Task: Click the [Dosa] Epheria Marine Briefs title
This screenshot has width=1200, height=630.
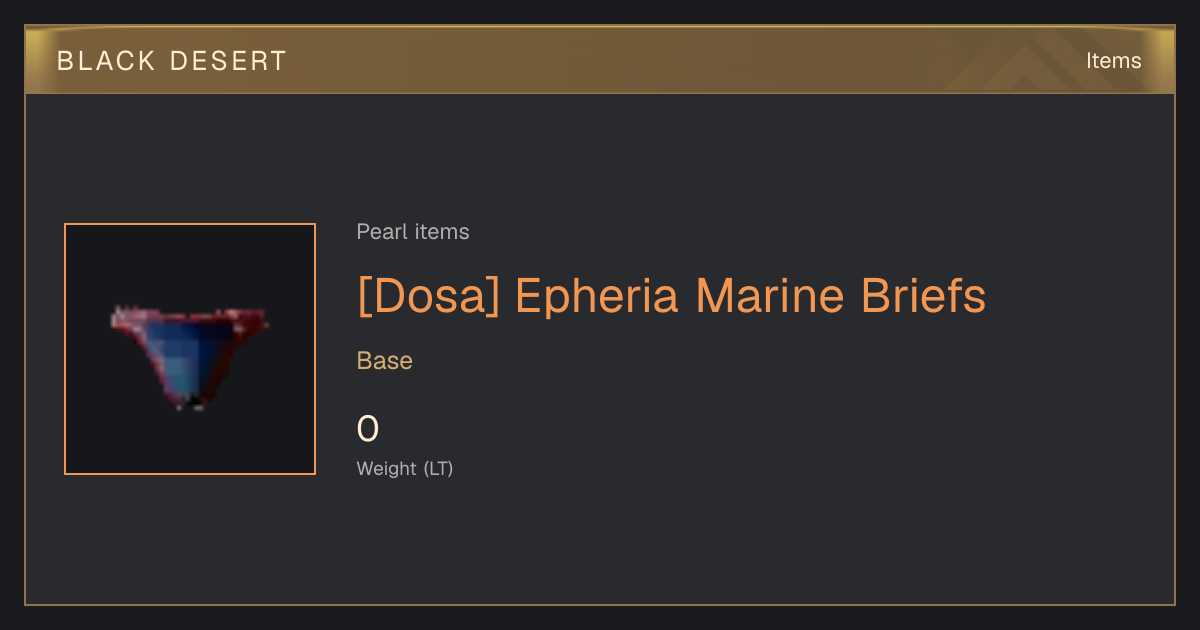Action: tap(671, 296)
